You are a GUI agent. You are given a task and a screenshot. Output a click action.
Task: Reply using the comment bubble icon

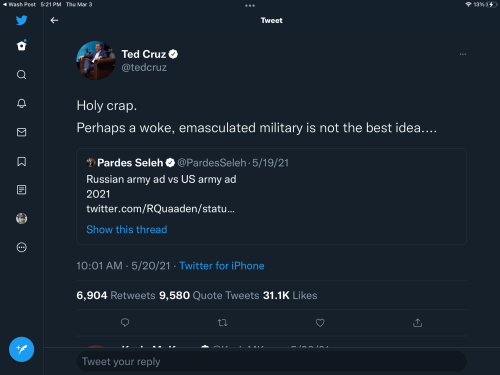click(x=125, y=323)
